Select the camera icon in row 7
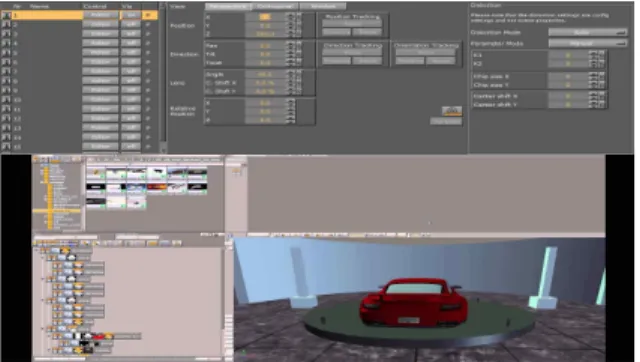The image size is (640, 362). [6, 72]
